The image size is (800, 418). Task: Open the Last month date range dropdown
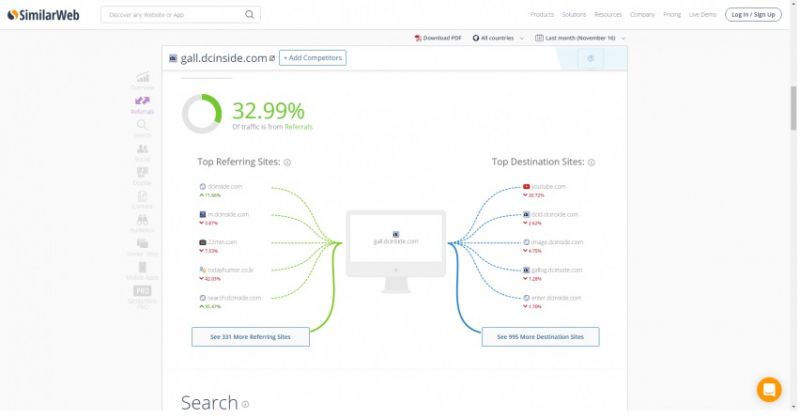click(x=580, y=38)
